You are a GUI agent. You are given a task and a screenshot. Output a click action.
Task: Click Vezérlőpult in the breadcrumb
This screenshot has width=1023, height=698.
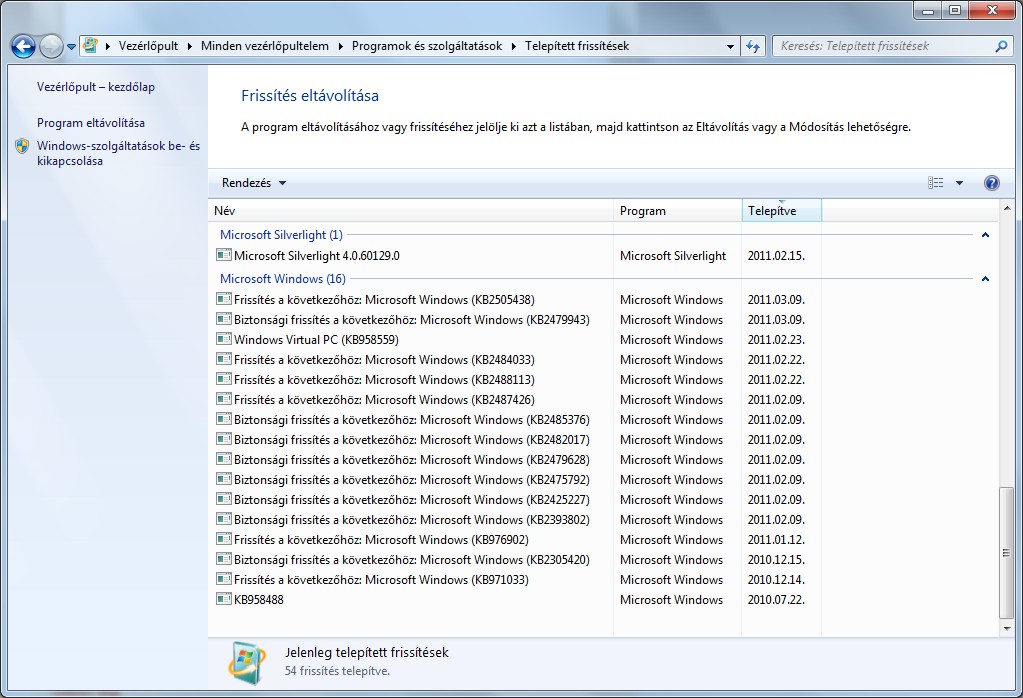pyautogui.click(x=148, y=46)
